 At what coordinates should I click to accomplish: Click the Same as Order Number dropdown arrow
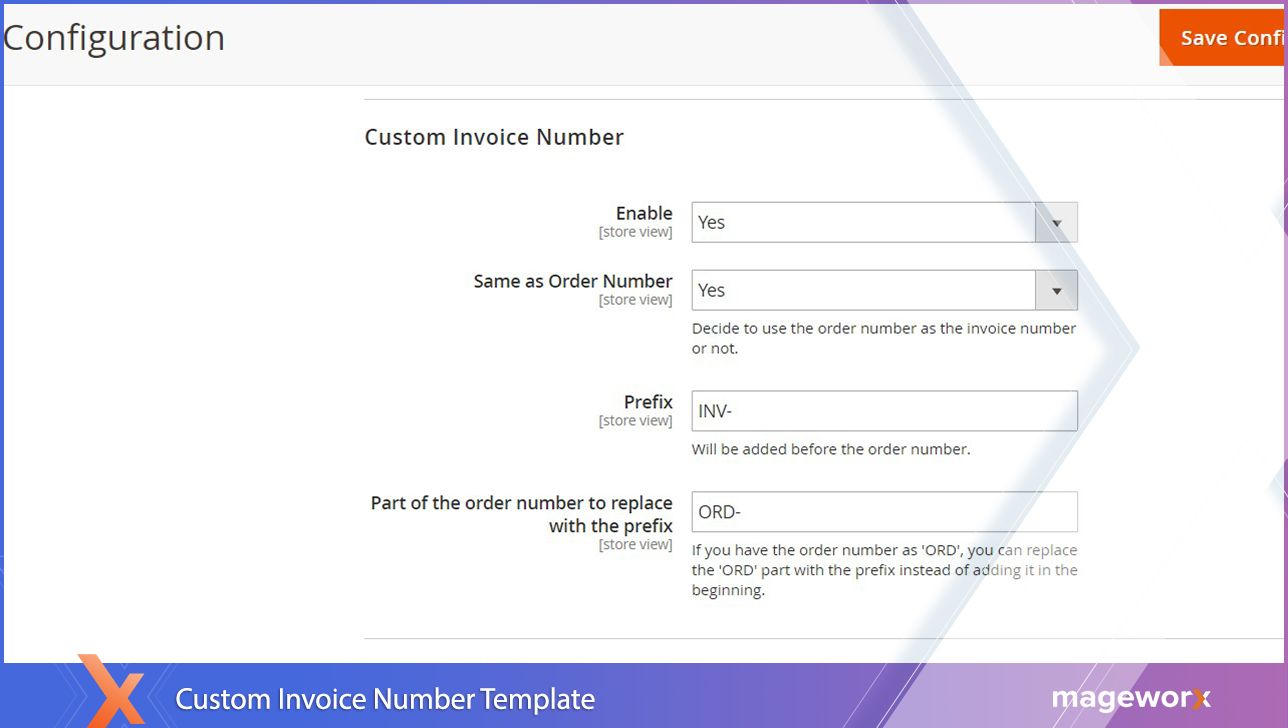[1056, 290]
